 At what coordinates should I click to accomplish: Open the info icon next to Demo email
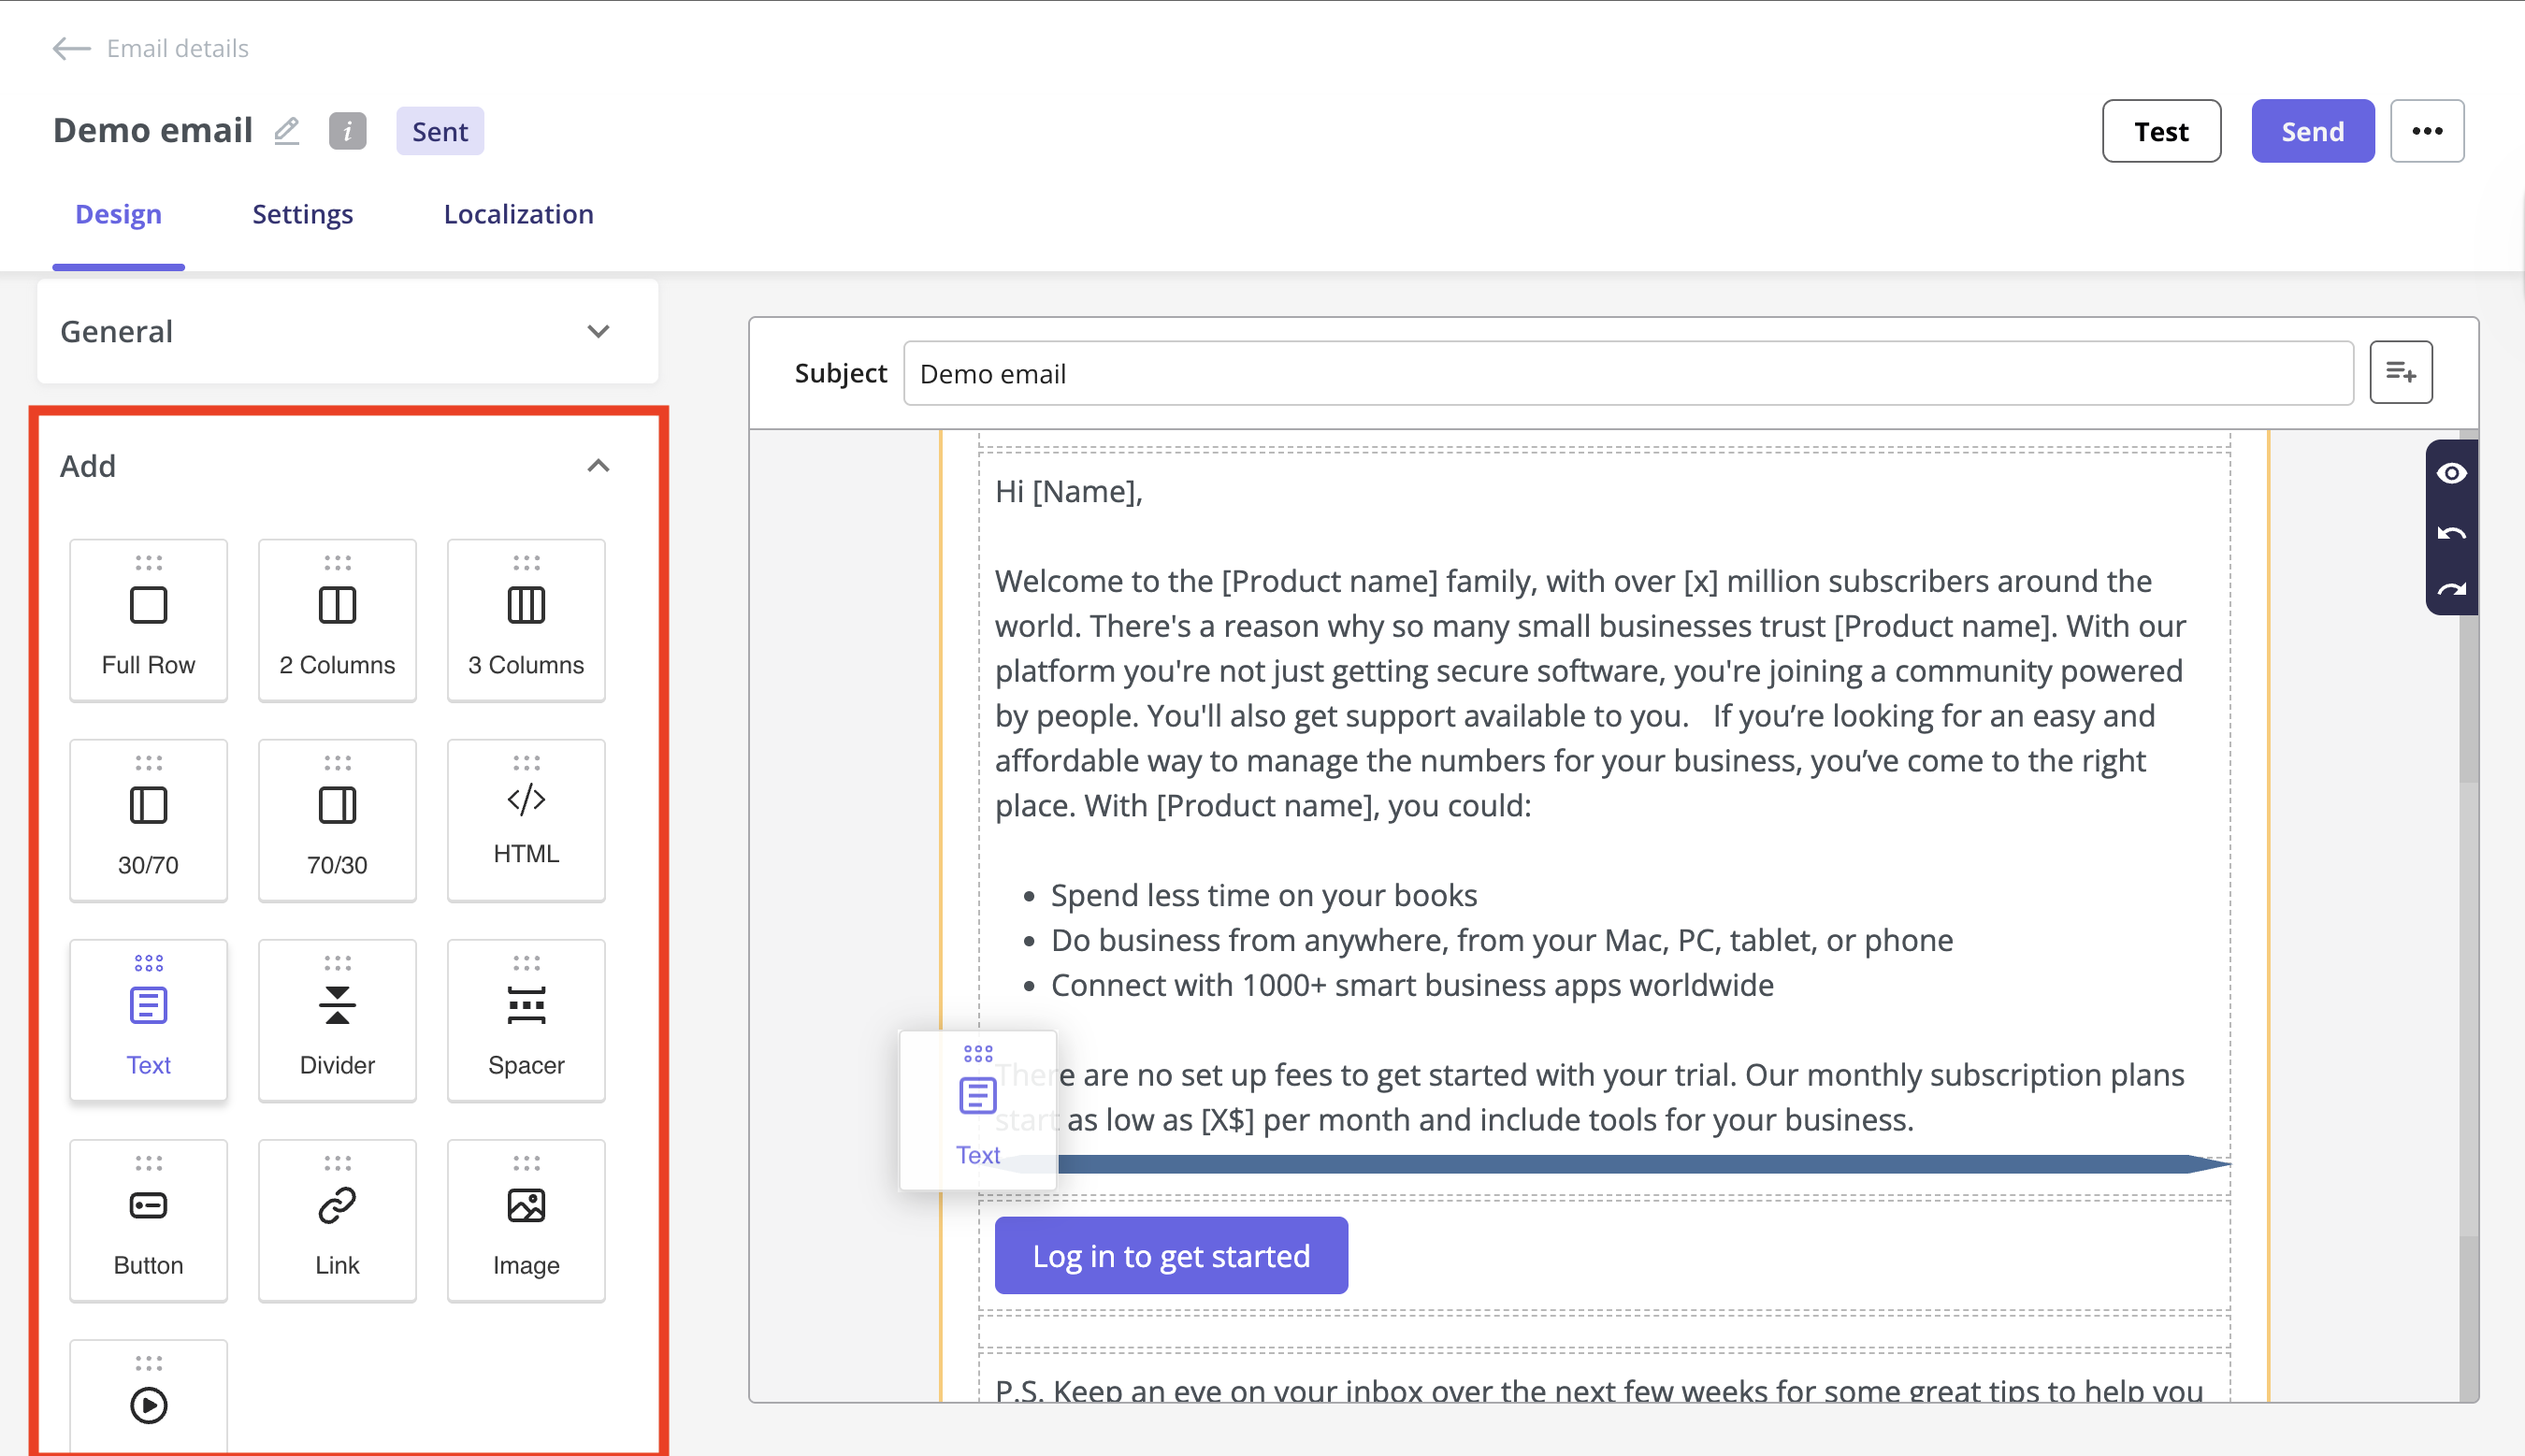click(x=347, y=131)
